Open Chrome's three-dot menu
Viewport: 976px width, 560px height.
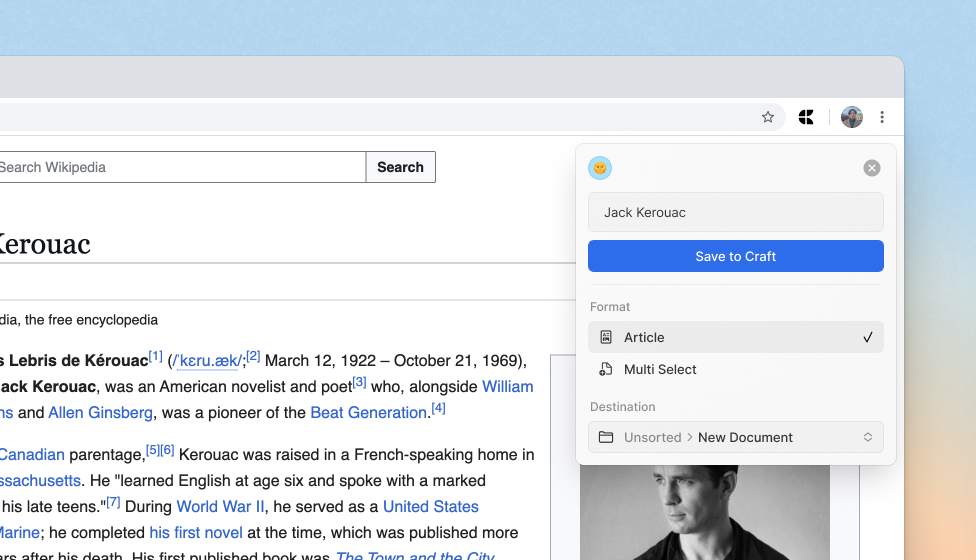(x=882, y=117)
